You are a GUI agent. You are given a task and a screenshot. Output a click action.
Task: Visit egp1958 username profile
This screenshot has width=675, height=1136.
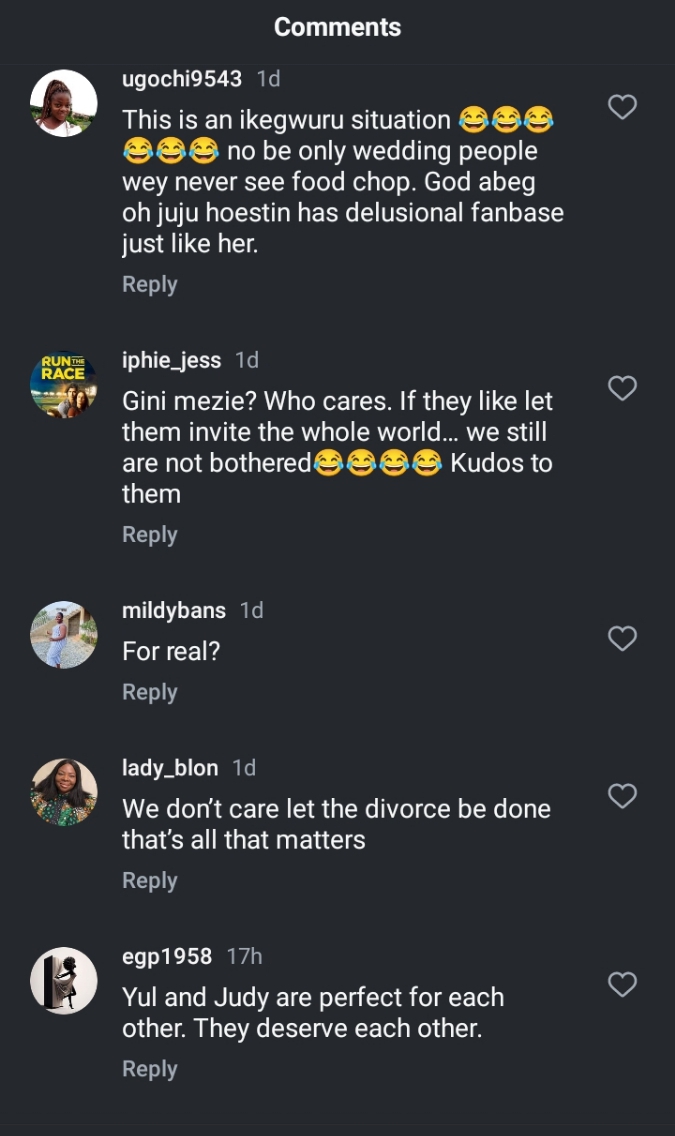click(x=167, y=957)
